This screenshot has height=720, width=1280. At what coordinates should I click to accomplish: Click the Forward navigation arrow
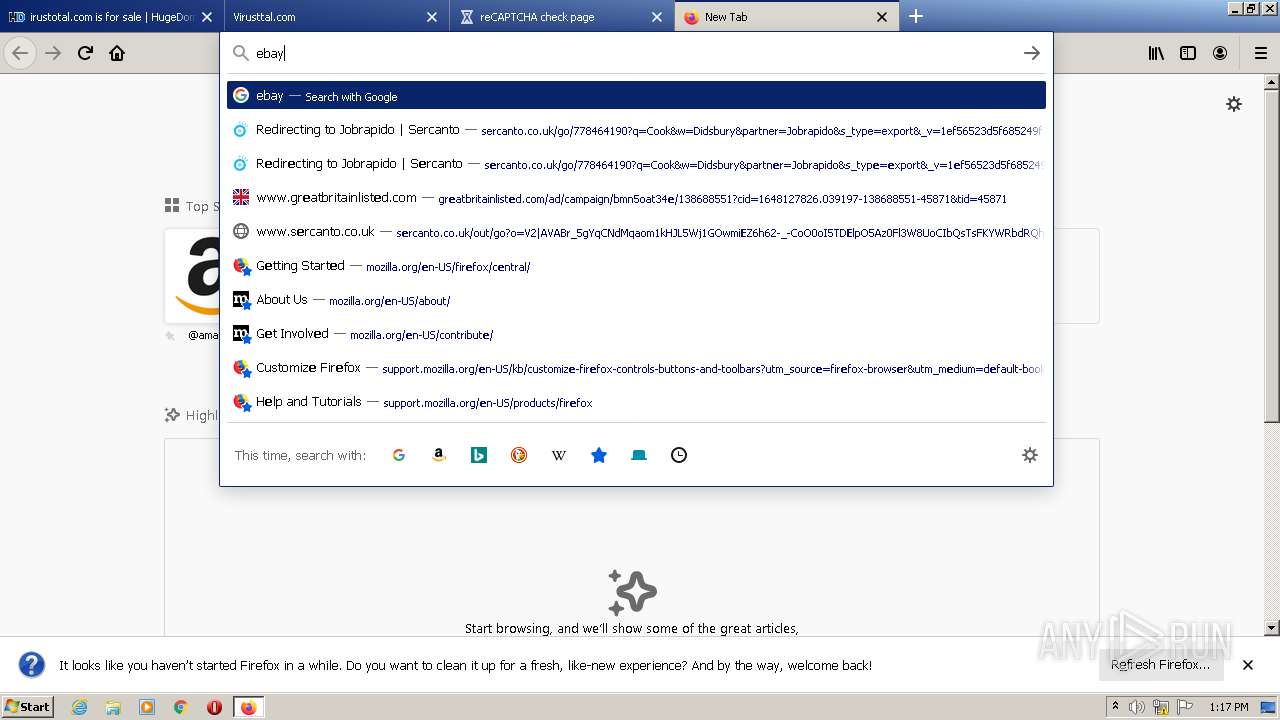click(53, 53)
